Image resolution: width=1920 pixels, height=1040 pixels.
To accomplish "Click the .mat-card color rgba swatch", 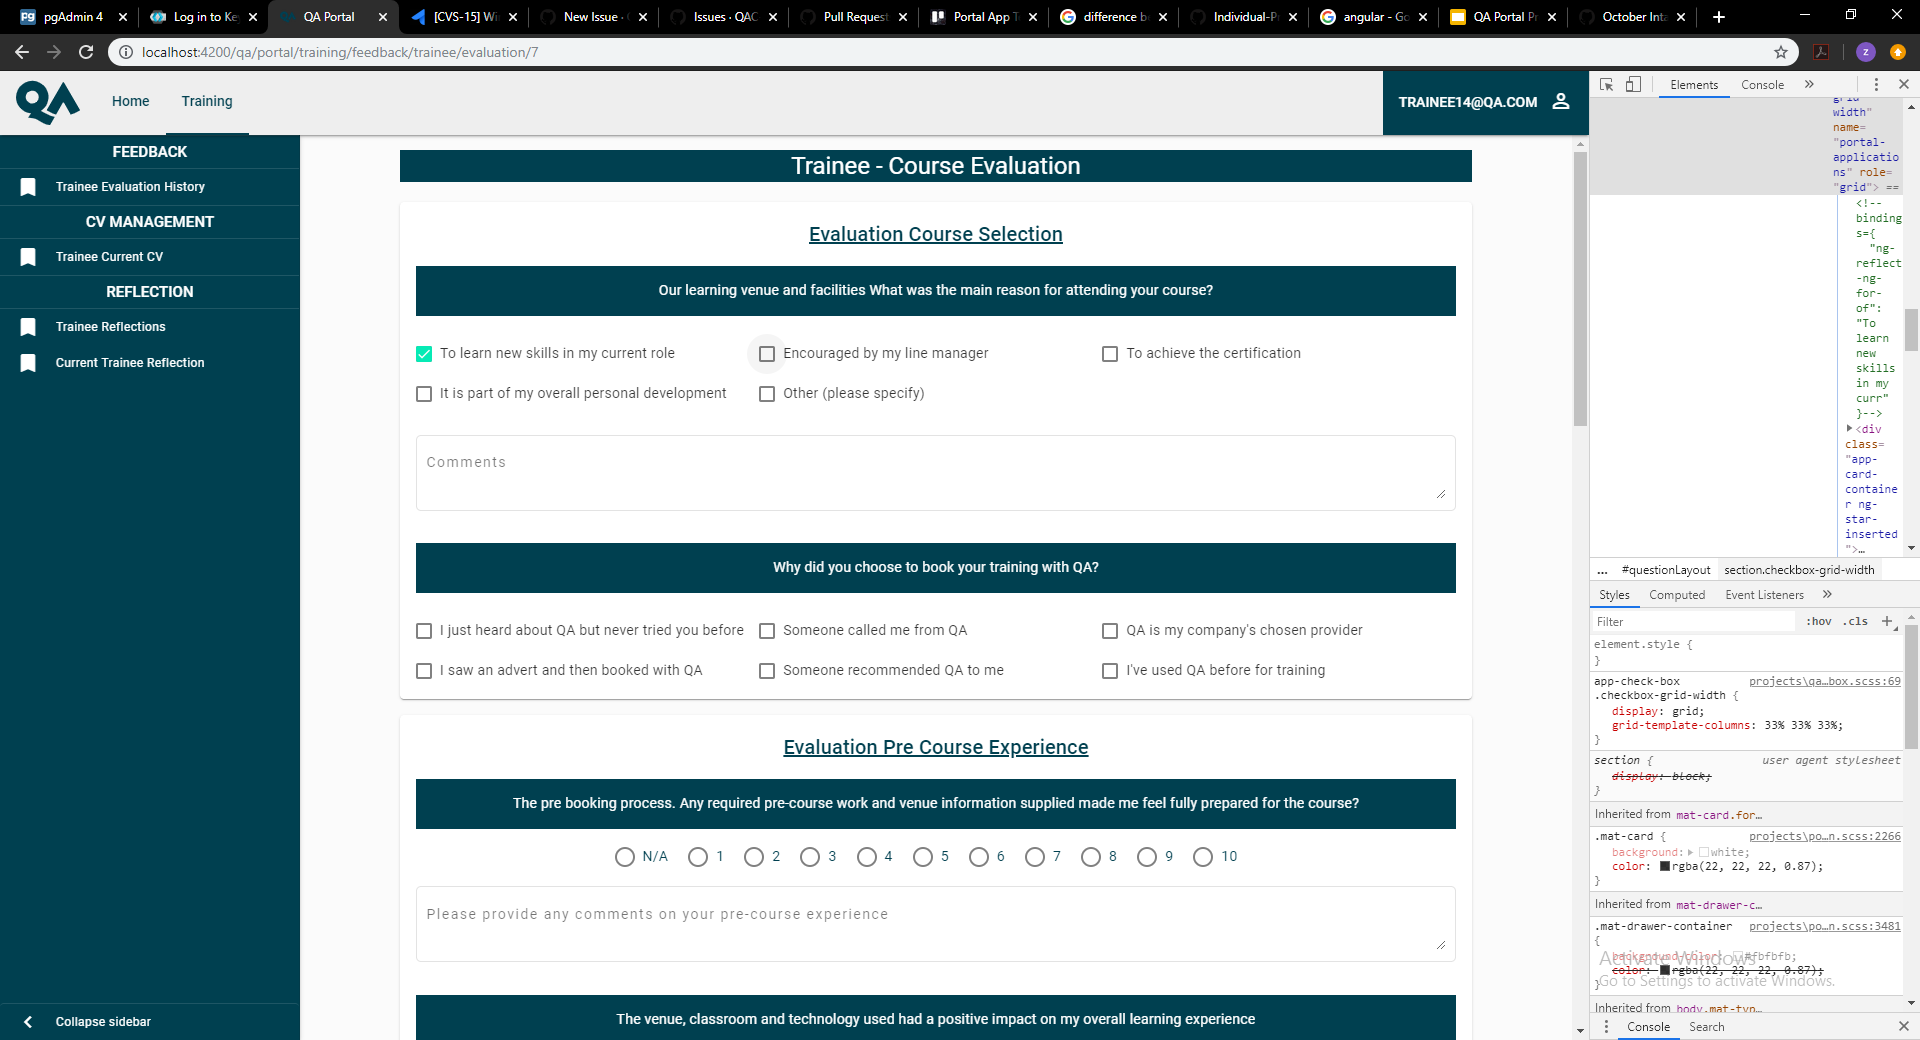I will coord(1665,866).
